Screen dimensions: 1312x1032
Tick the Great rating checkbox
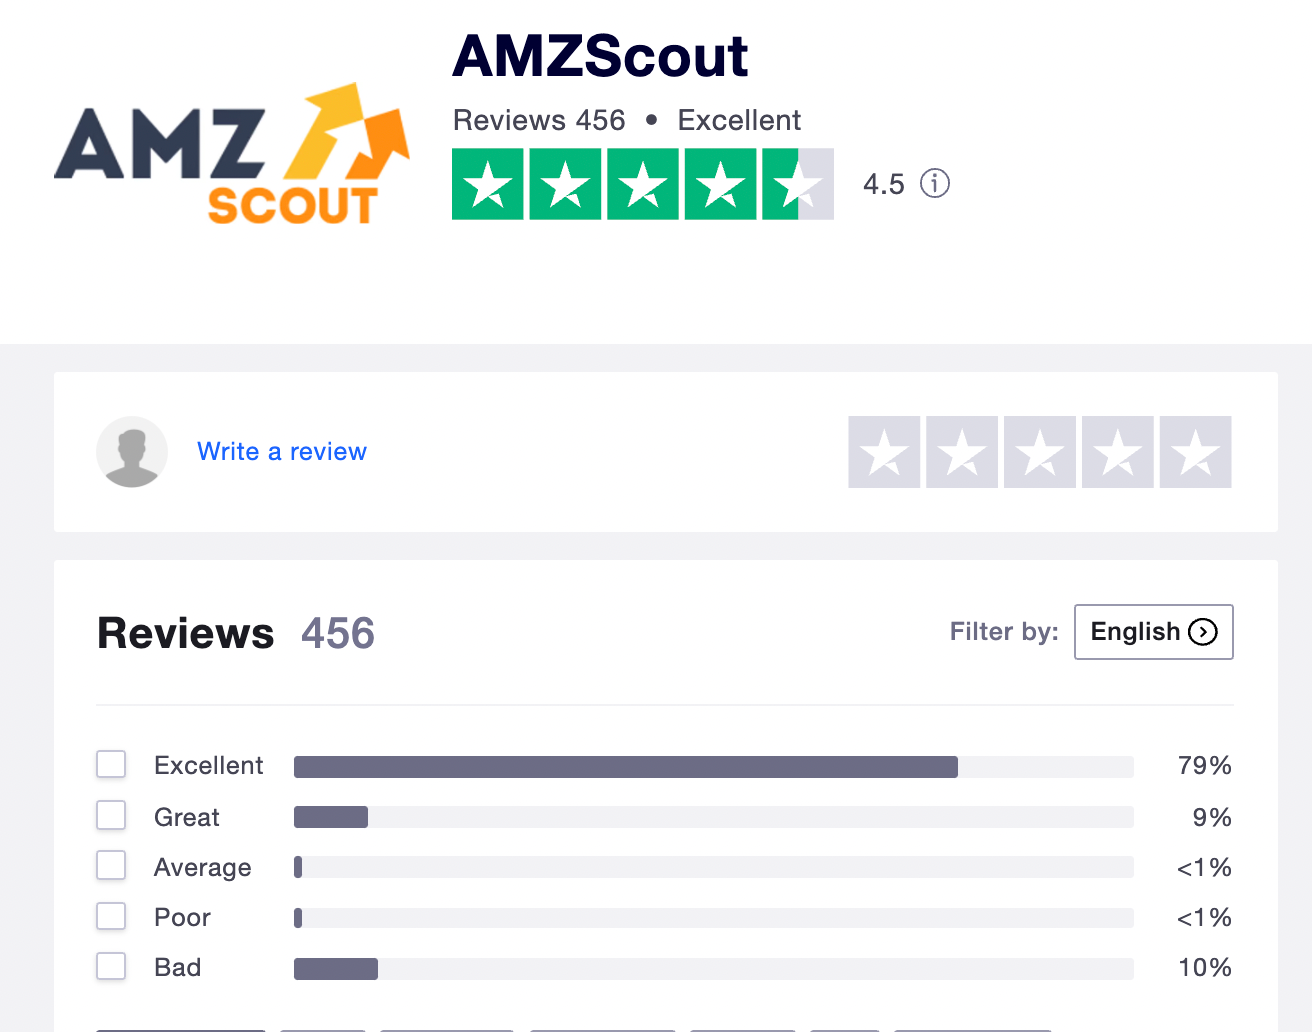(111, 815)
